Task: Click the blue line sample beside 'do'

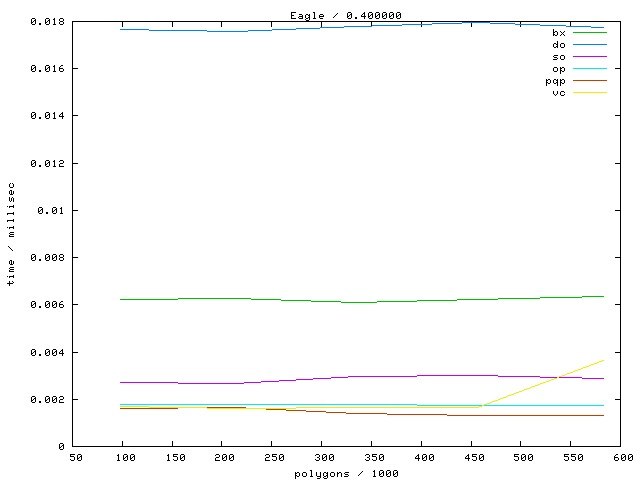Action: (590, 45)
